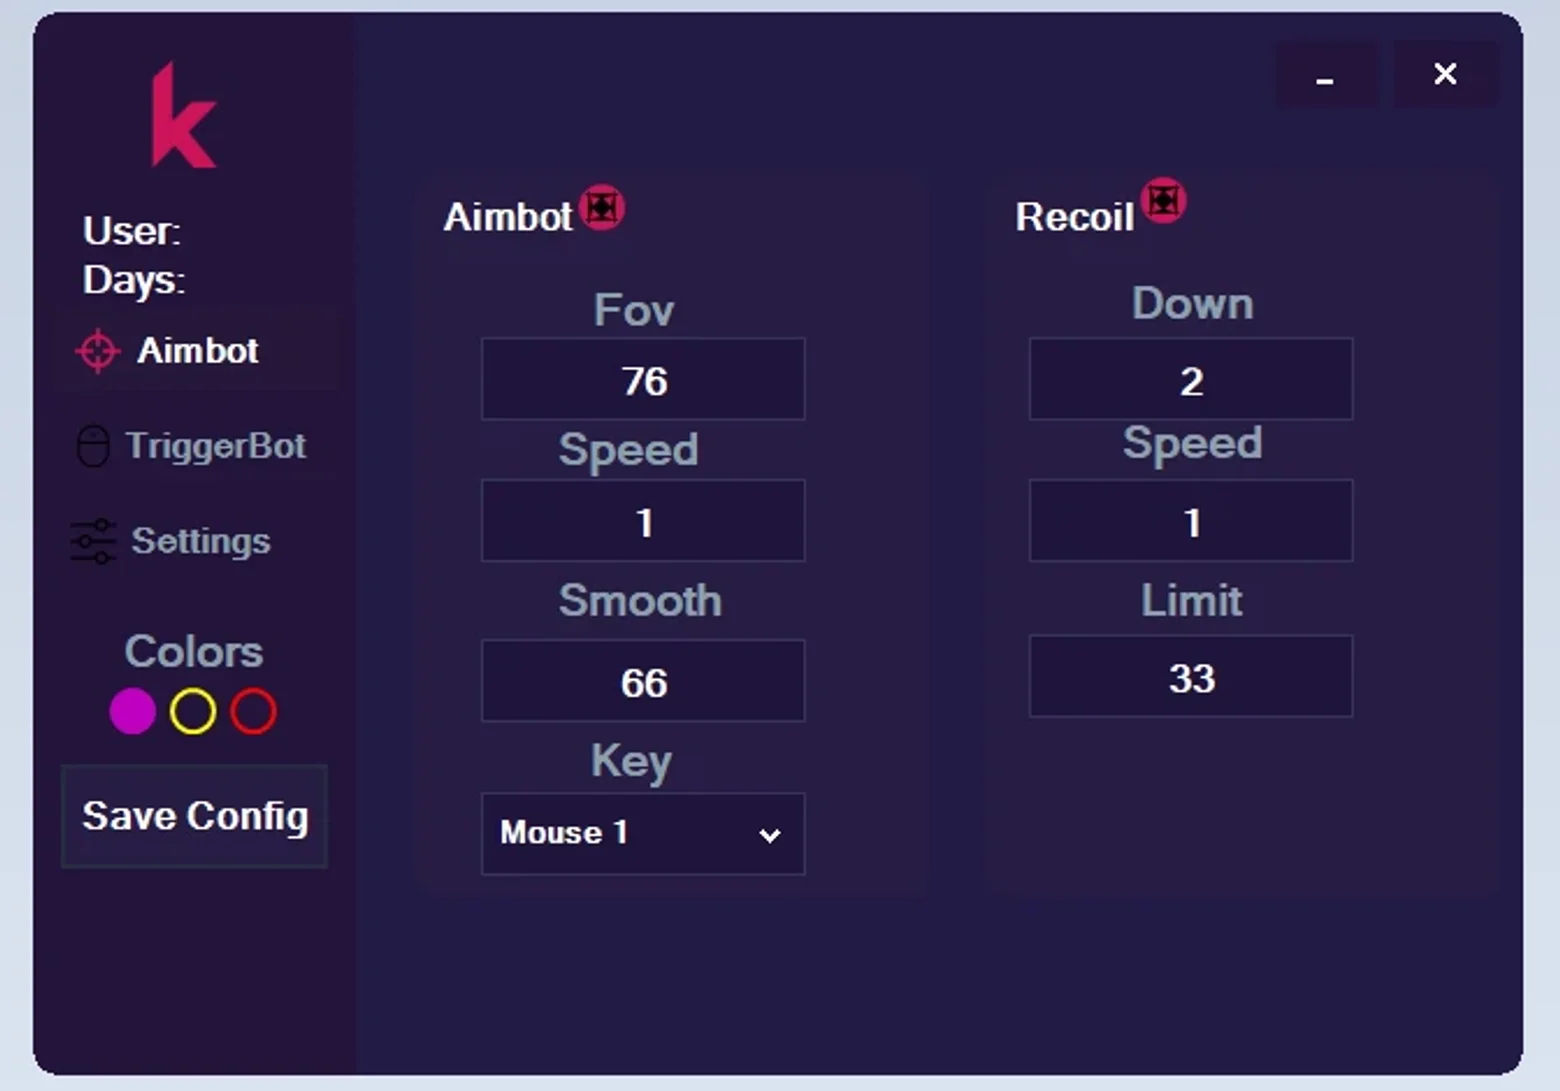The image size is (1560, 1091).
Task: Expand the Key dropdown showing Mouse 1
Action: pos(643,834)
